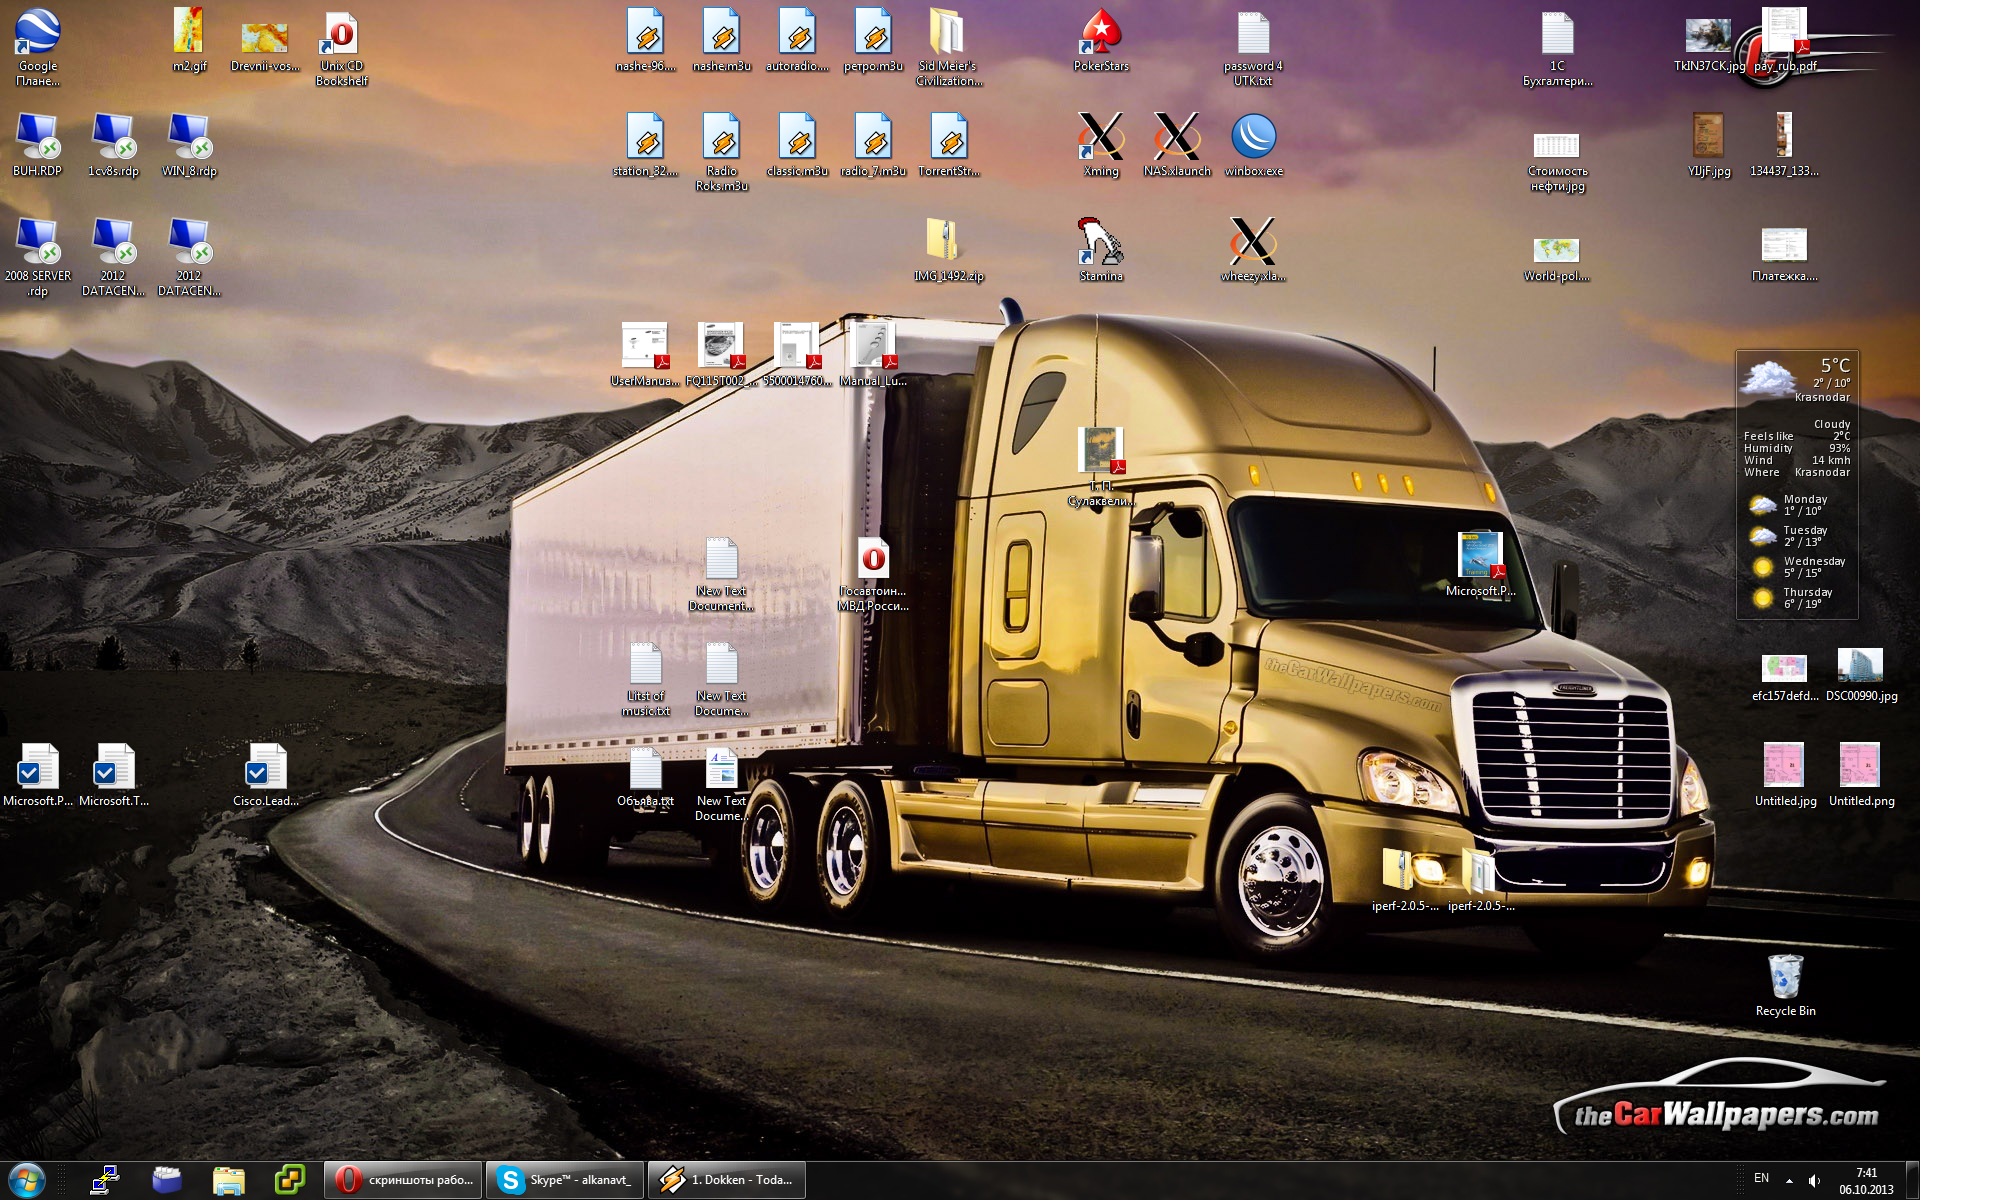Select the Untitled.png image
Viewport: 2000px width, 1204px height.
click(1861, 775)
